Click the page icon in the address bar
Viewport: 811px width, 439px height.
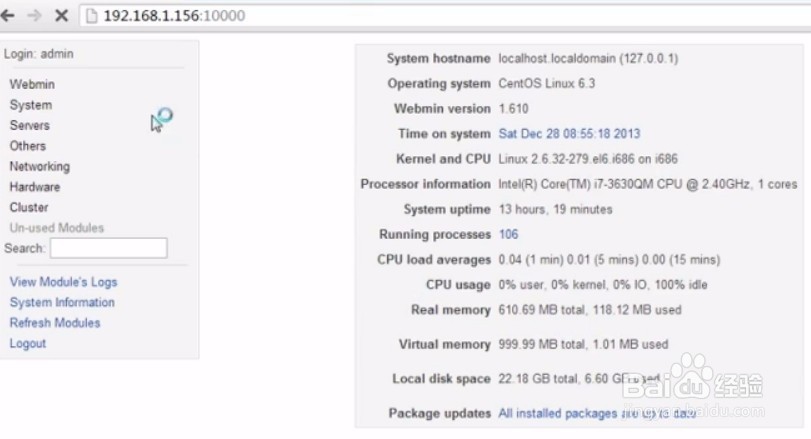click(92, 15)
